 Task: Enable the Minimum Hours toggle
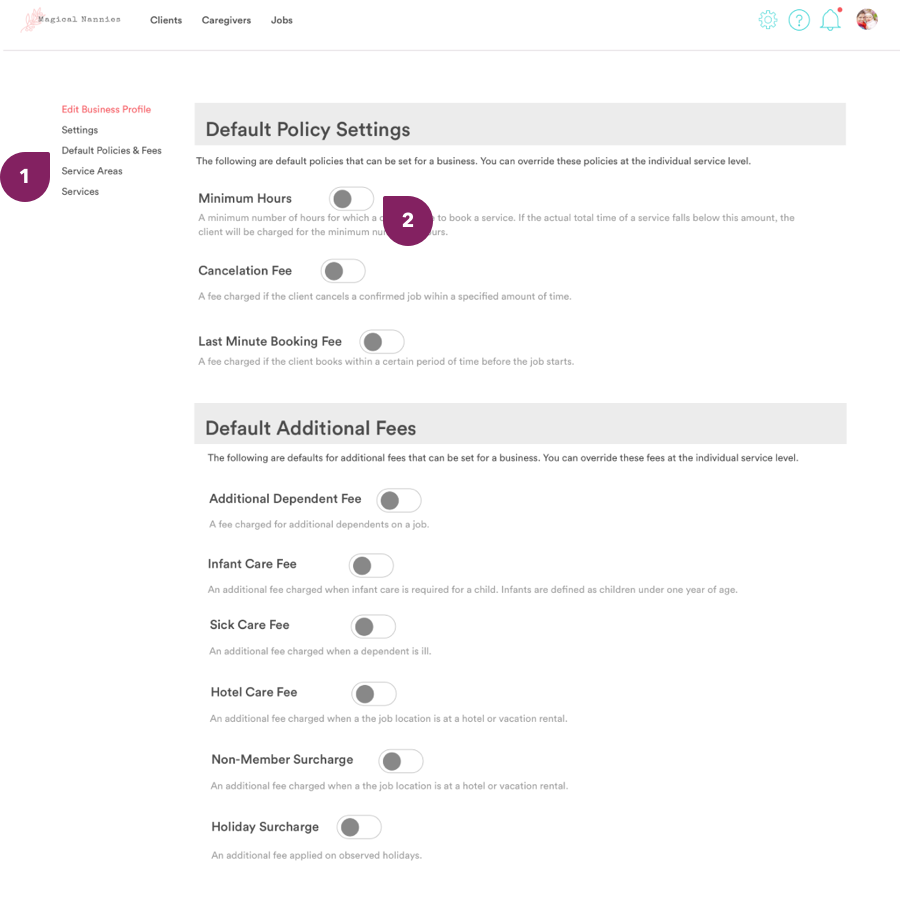coord(351,199)
